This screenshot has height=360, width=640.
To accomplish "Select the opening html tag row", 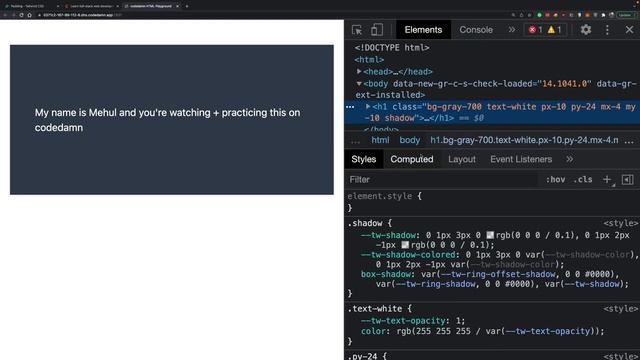I will point(369,60).
